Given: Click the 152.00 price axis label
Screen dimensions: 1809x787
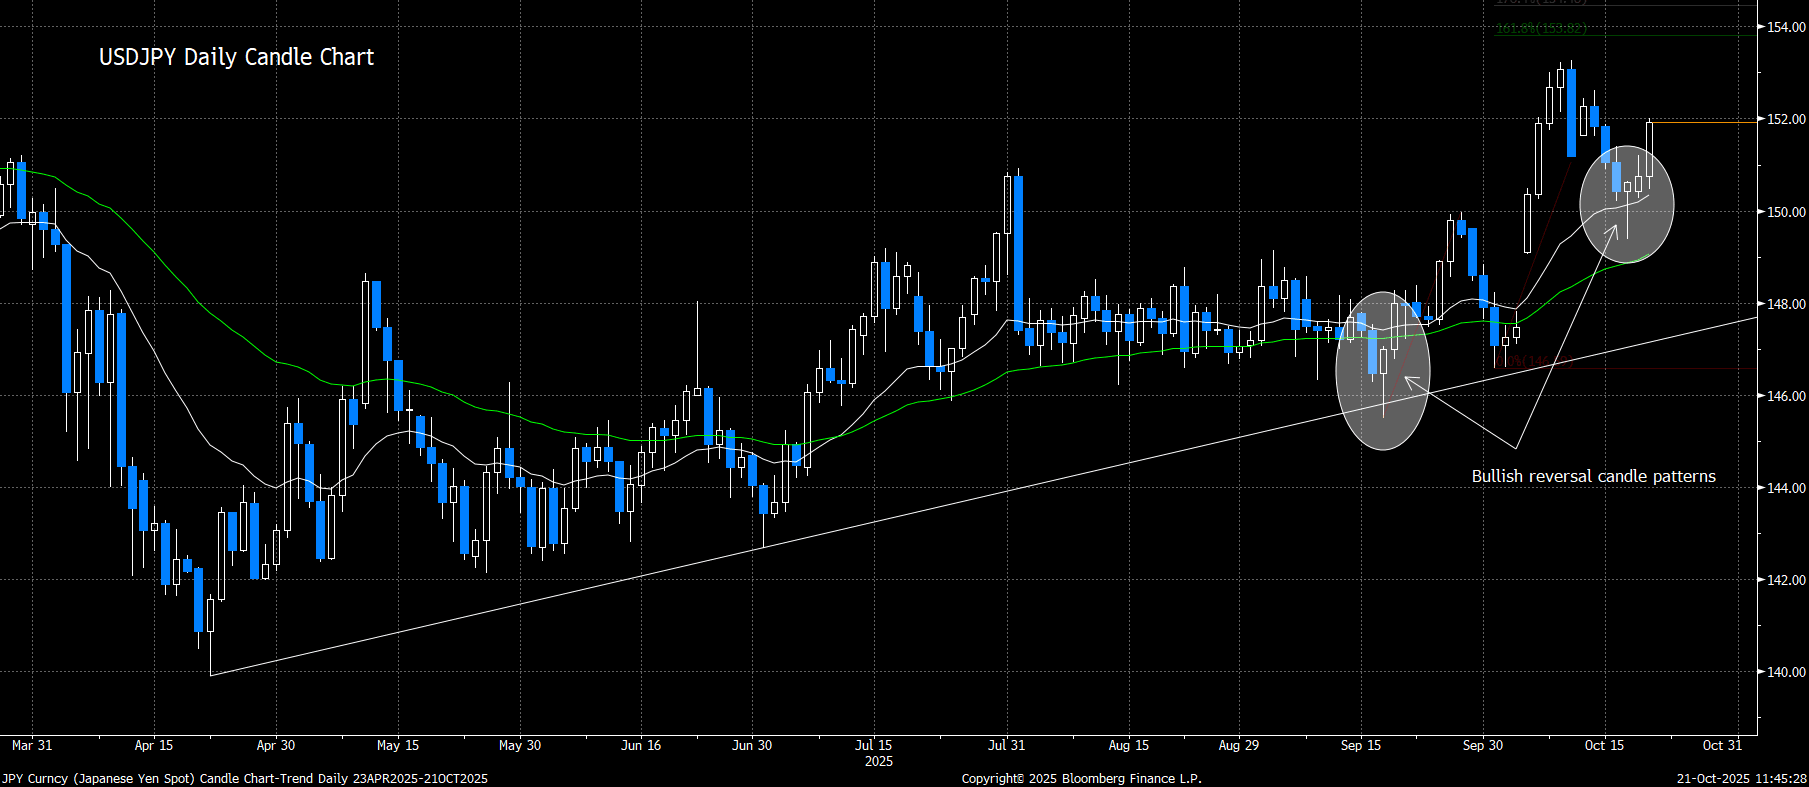Looking at the screenshot, I should [1786, 119].
